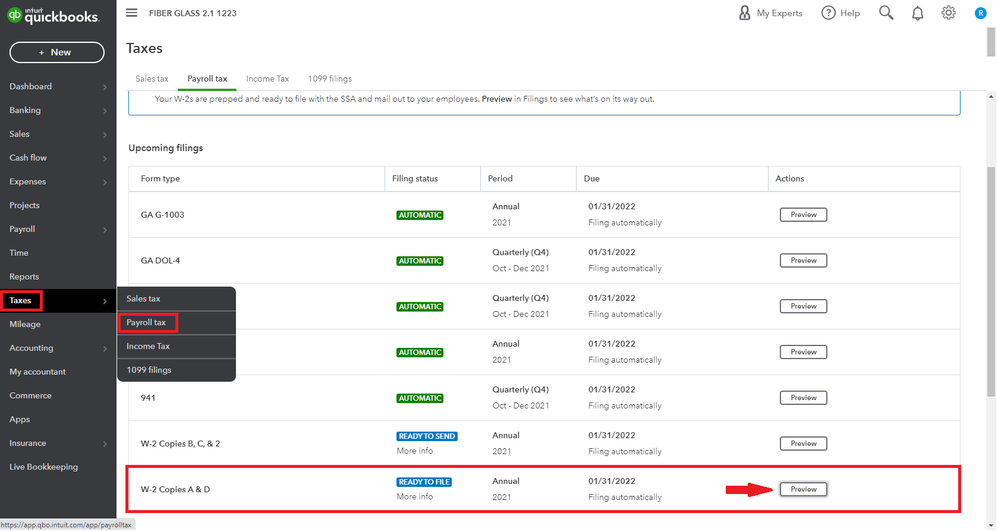Switch to the Sales tax tab

click(x=152, y=78)
